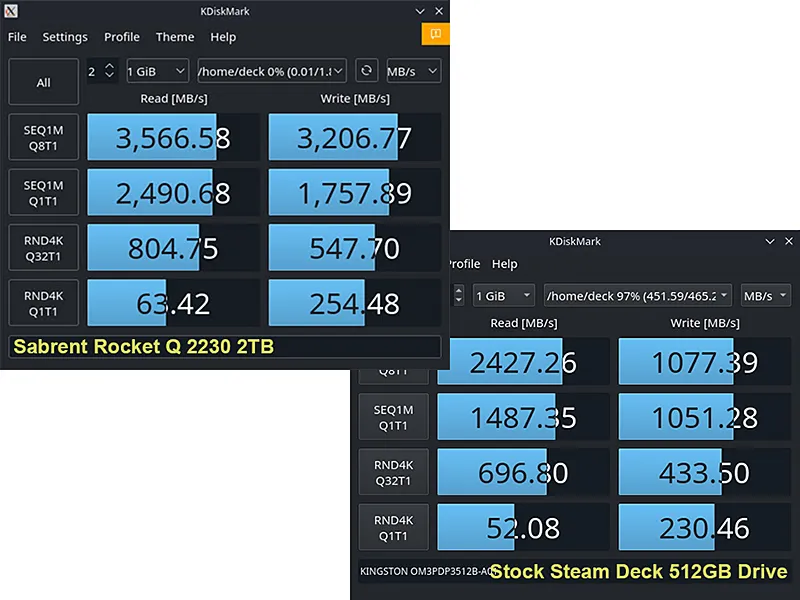The height and width of the screenshot is (600, 800).
Task: Click the test count stepper arrows in the Steam Deck window
Action: tap(458, 295)
